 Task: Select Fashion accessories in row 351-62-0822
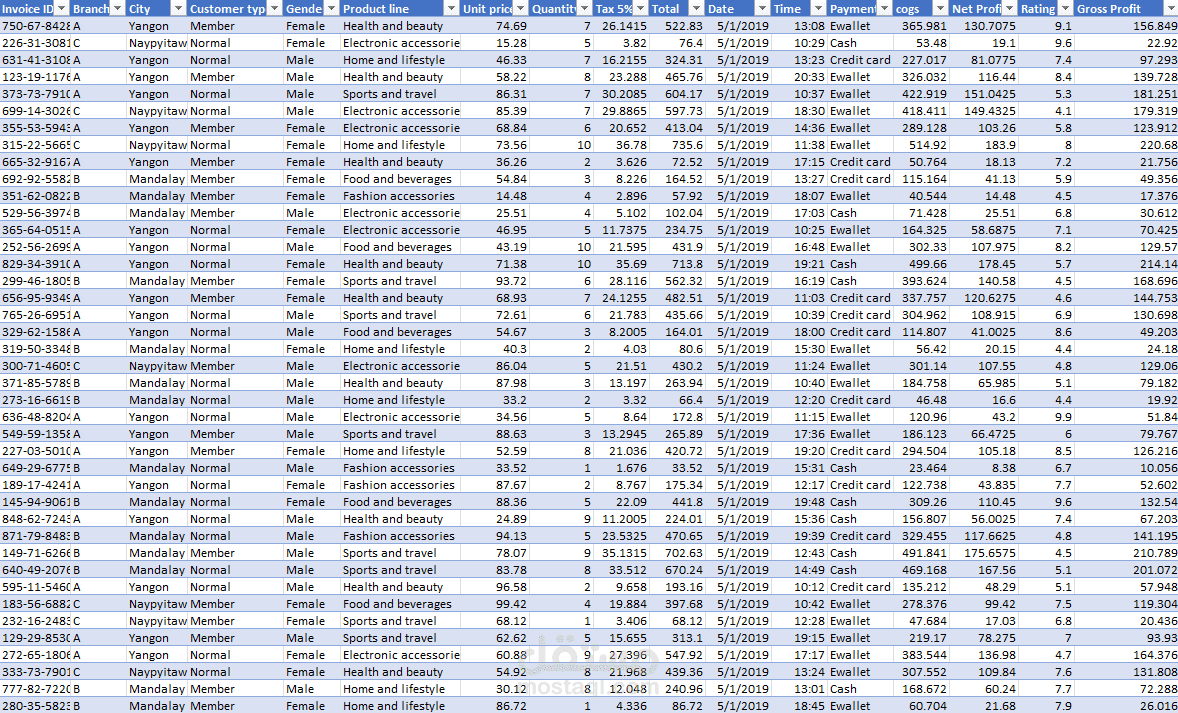click(x=398, y=196)
